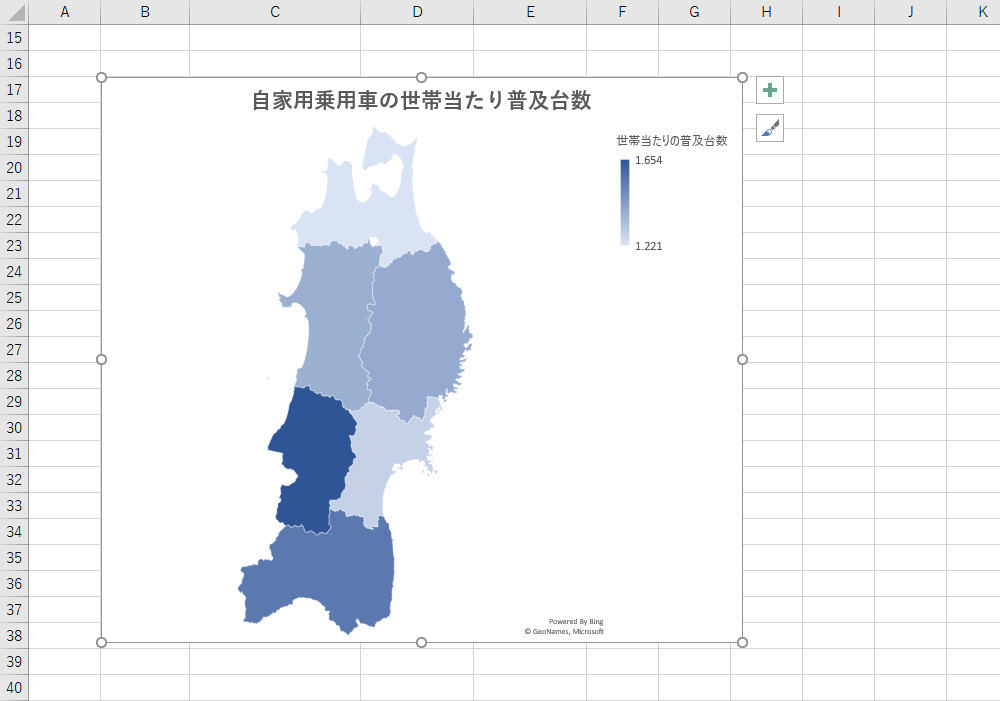Select row 16 header
The image size is (1000, 701).
14,64
